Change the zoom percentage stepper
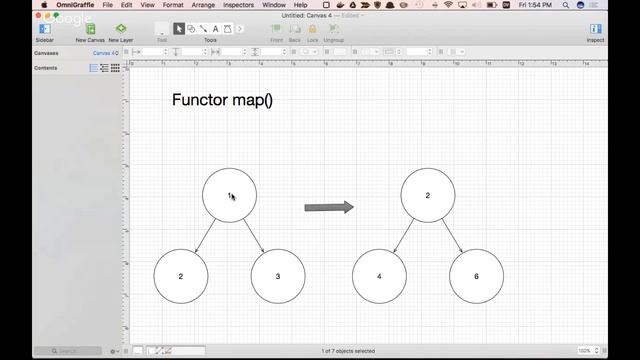 [596, 351]
